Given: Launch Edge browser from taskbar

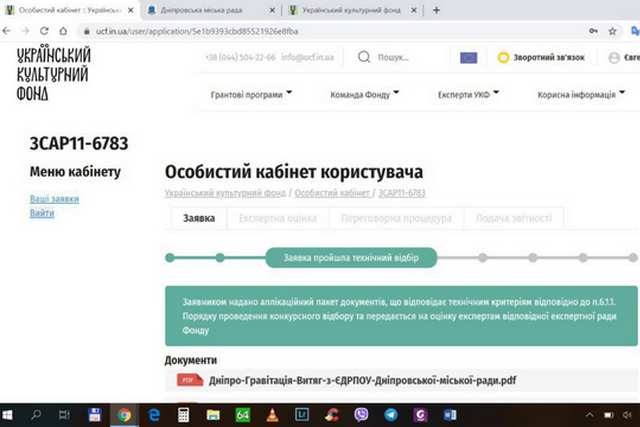Looking at the screenshot, I should (x=154, y=415).
